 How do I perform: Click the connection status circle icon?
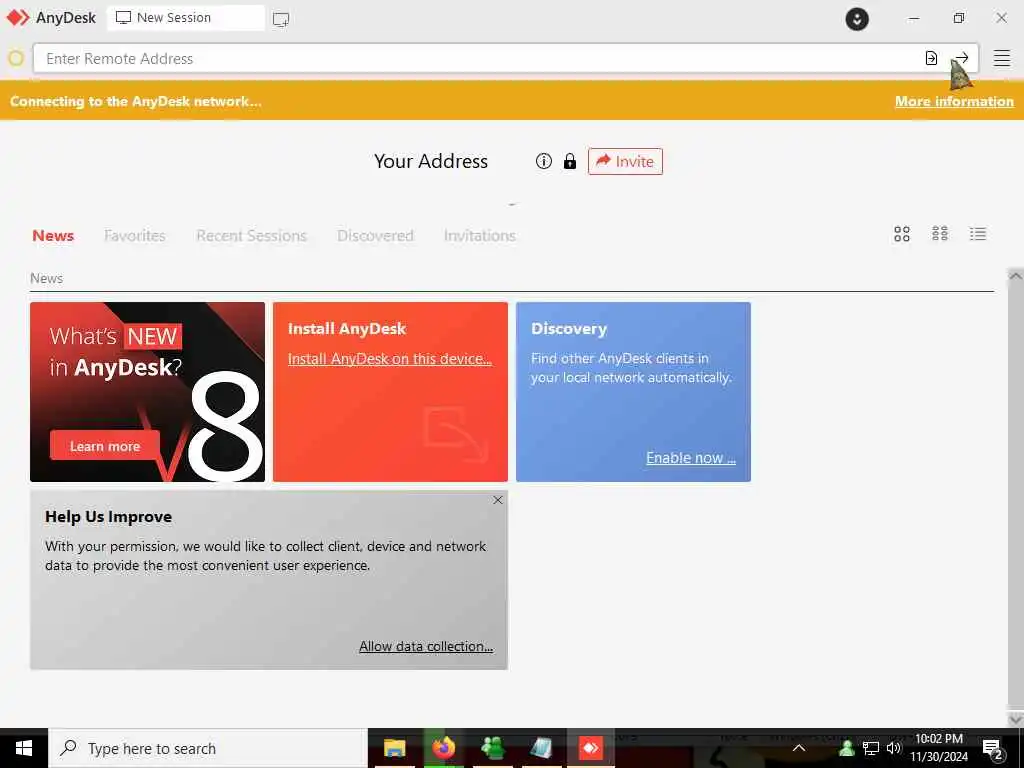(16, 59)
